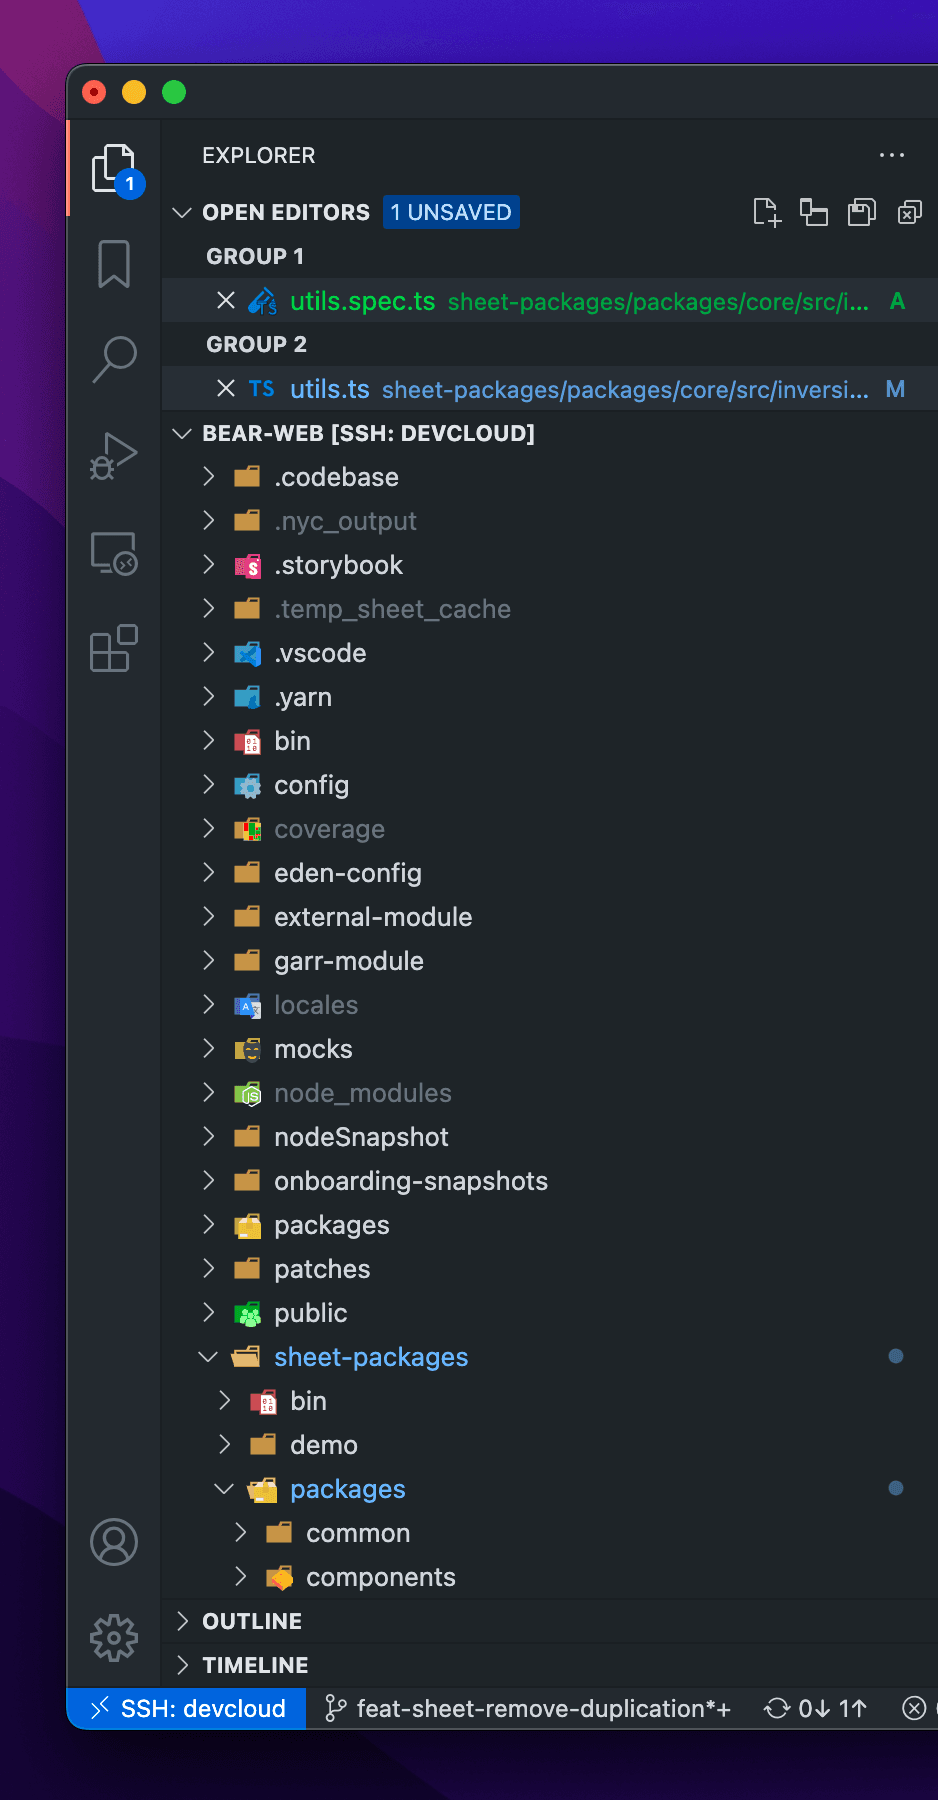Screen dimensions: 938x1800
Task: Click the Close All Editors icon
Action: pyautogui.click(x=909, y=212)
